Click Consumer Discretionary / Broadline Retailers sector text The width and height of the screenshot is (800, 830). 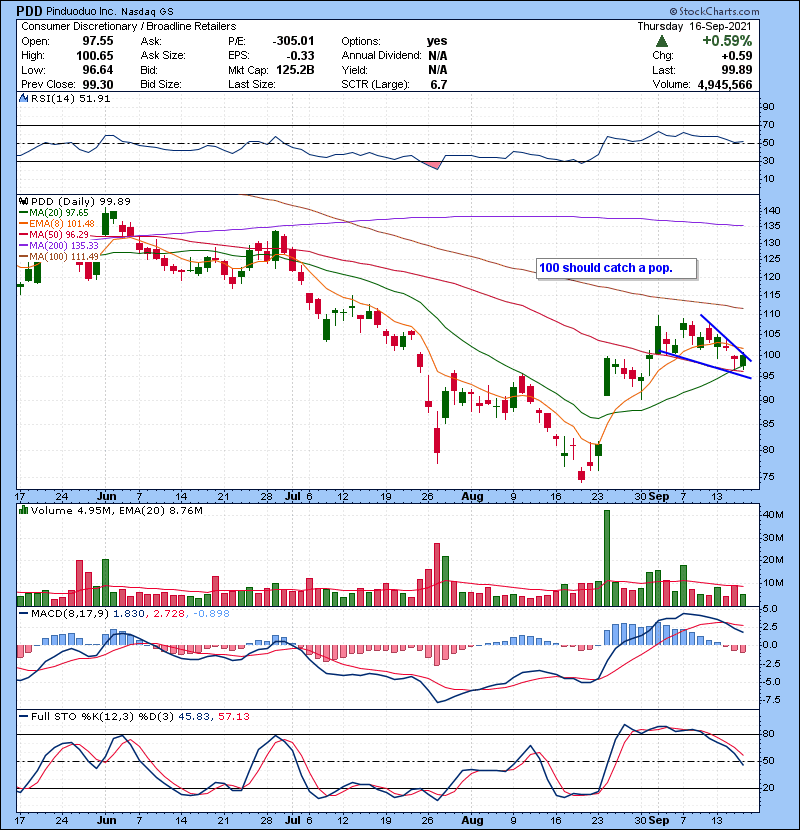pyautogui.click(x=129, y=26)
